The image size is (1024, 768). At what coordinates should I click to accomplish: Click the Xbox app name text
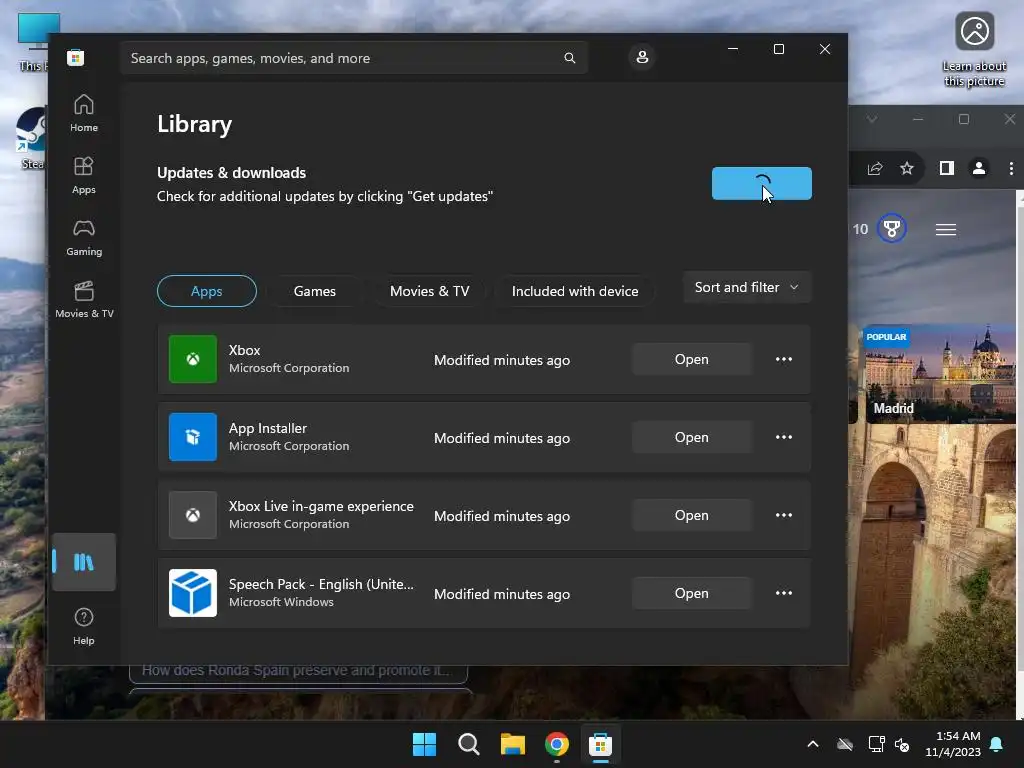tap(244, 350)
